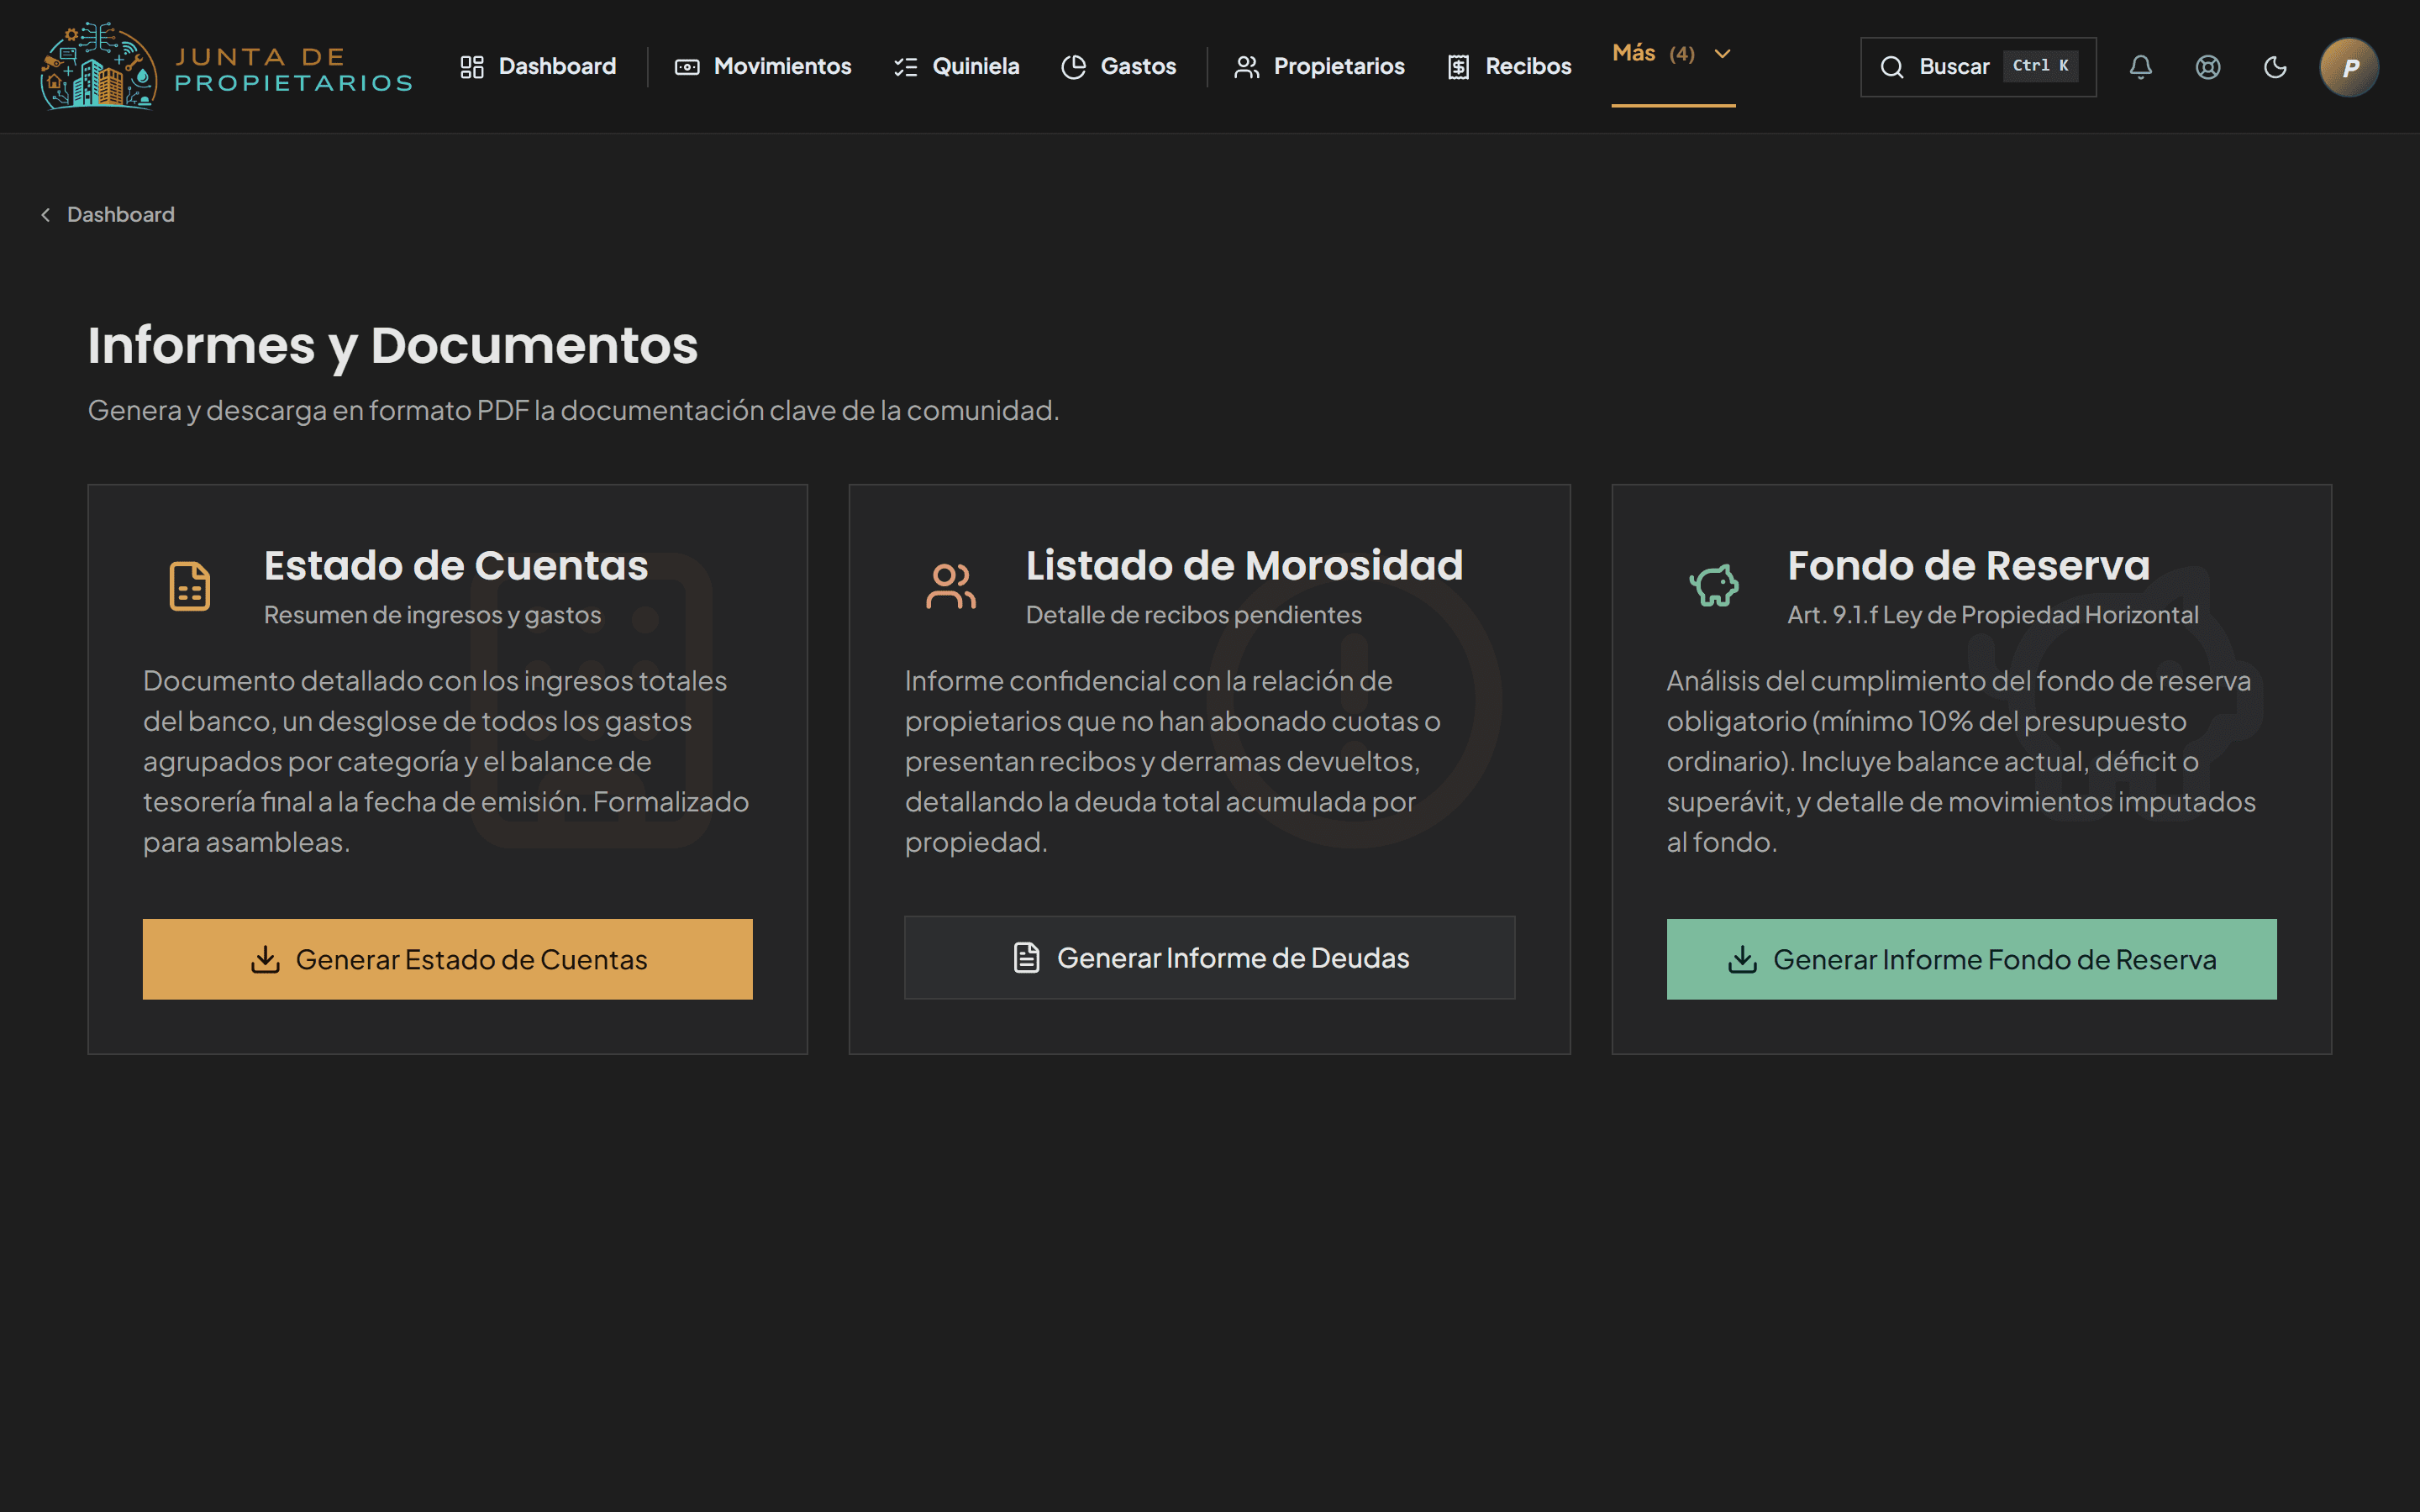Toggle dark mode moon icon
Image resolution: width=2420 pixels, height=1512 pixels.
pos(2275,67)
